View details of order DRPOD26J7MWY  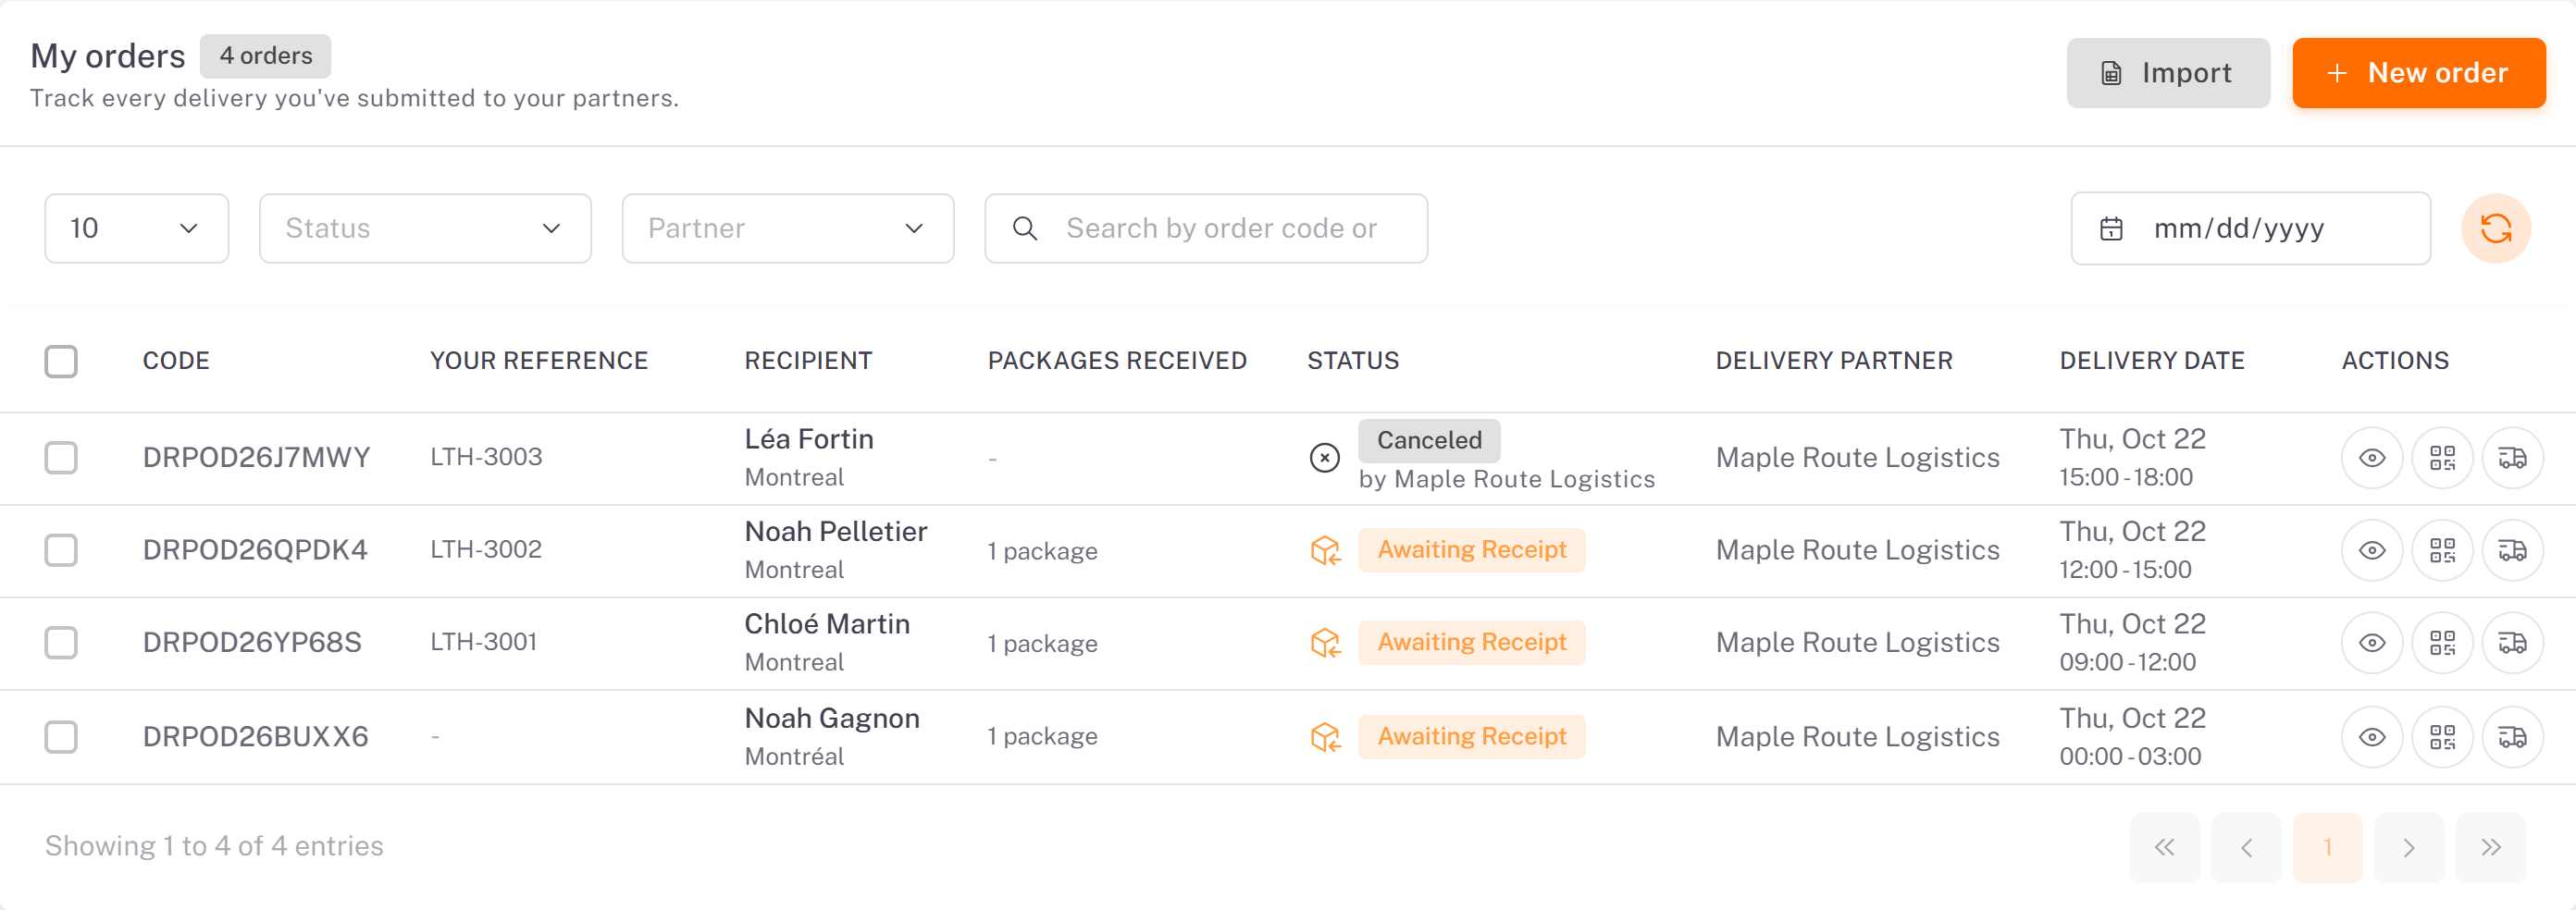pos(2372,458)
